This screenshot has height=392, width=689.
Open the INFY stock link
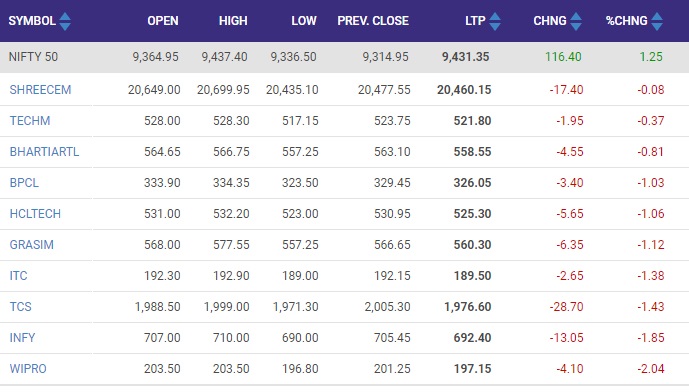pyautogui.click(x=22, y=338)
